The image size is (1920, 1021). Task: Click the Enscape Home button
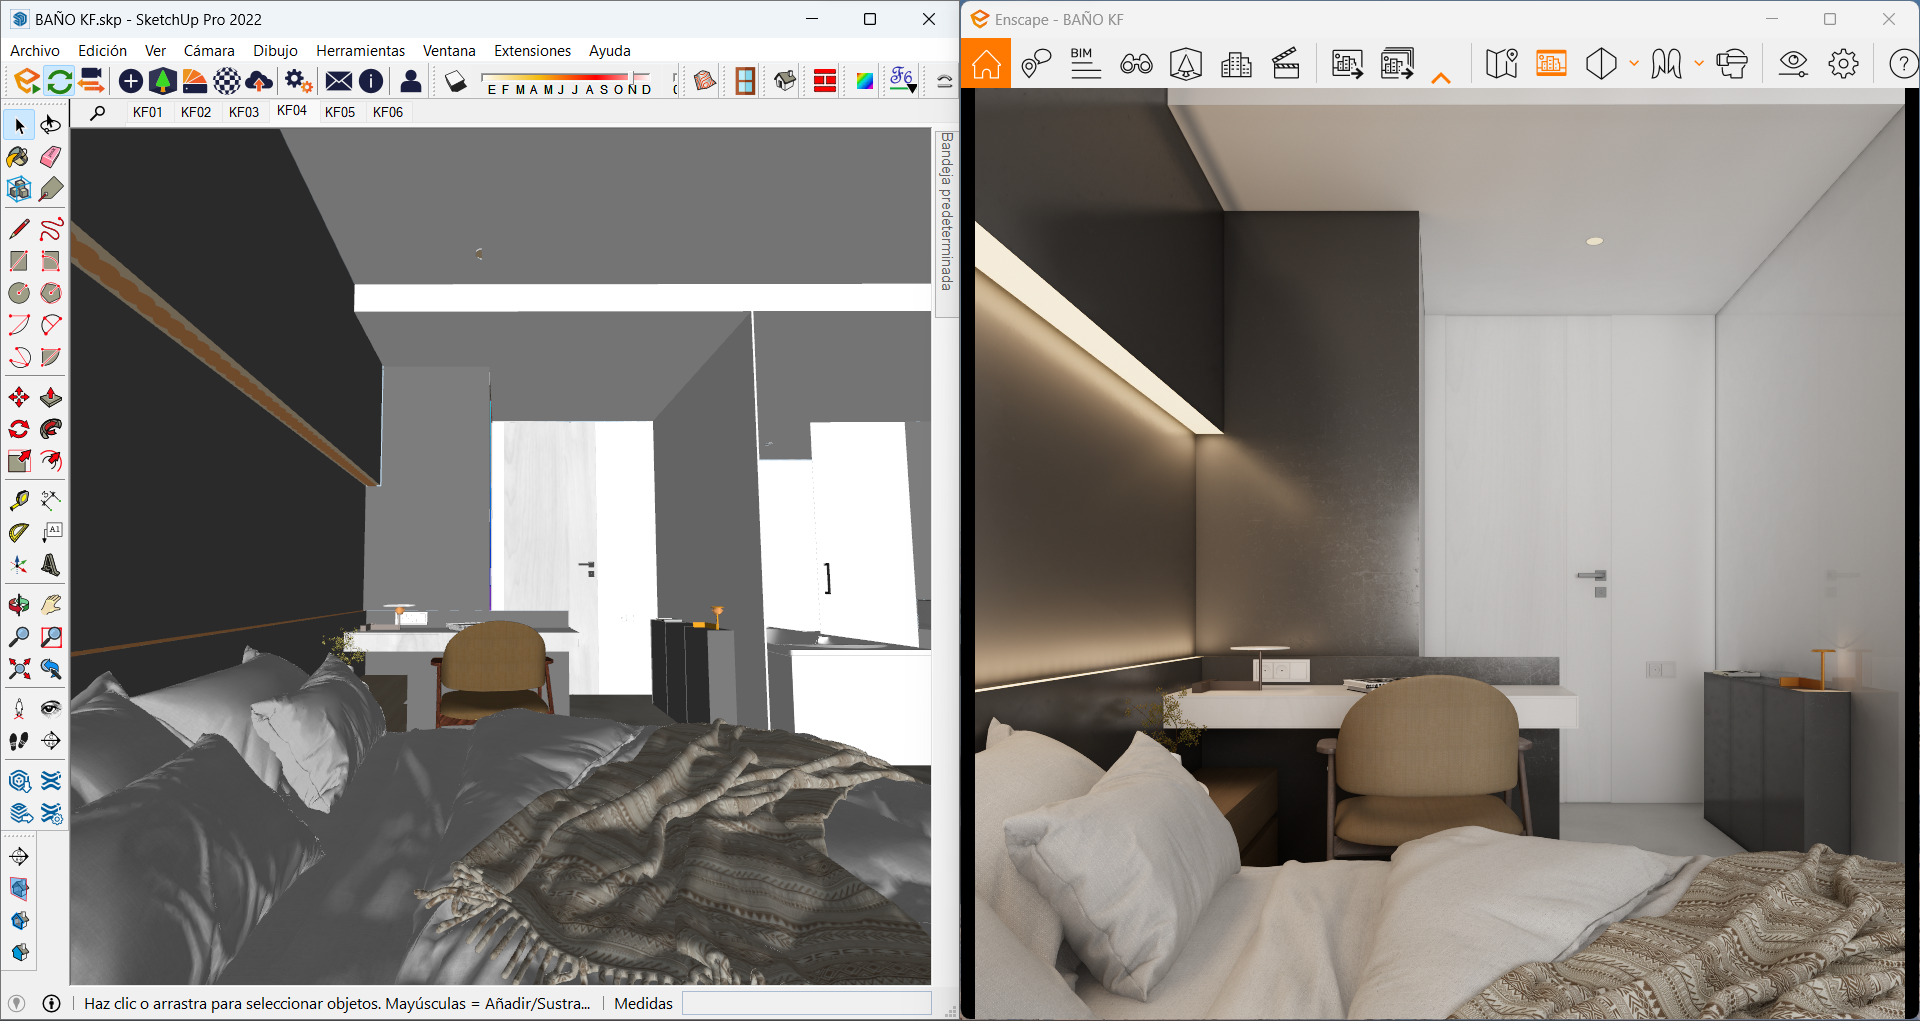click(986, 64)
